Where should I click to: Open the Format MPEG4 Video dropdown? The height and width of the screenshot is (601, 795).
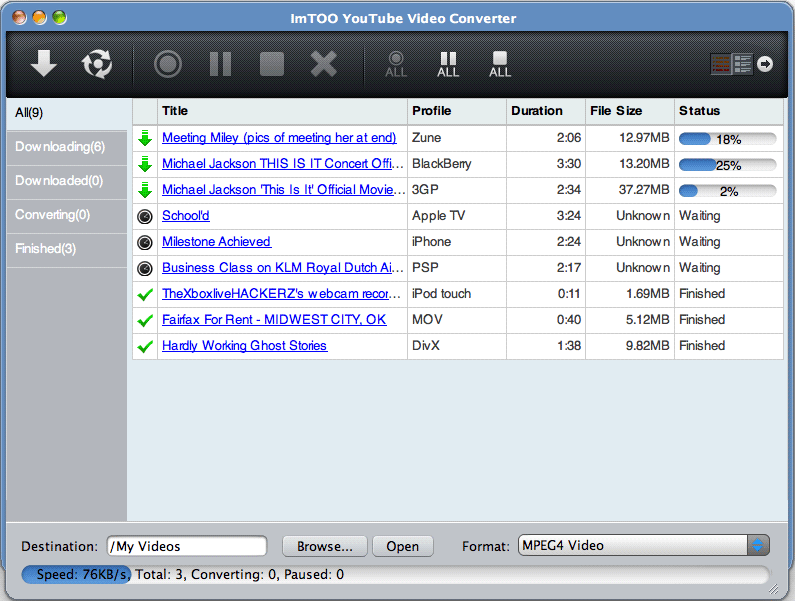coord(643,545)
